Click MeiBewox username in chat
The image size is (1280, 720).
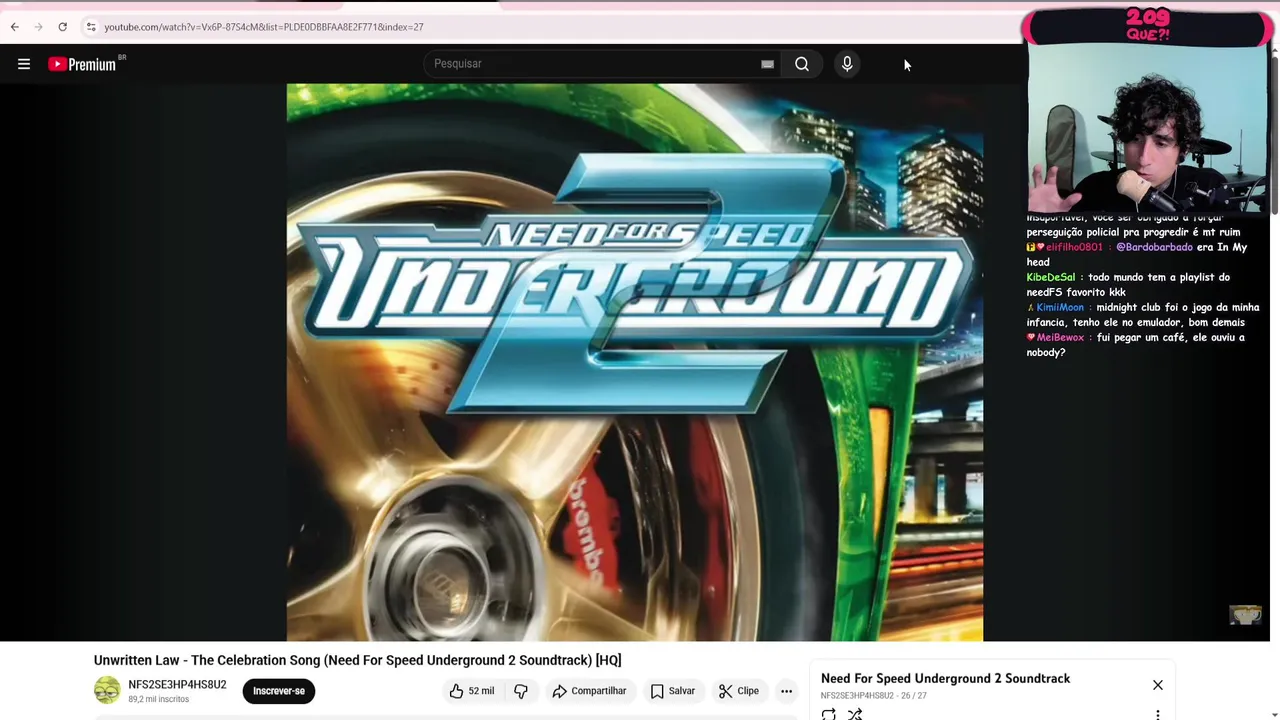(x=1060, y=337)
